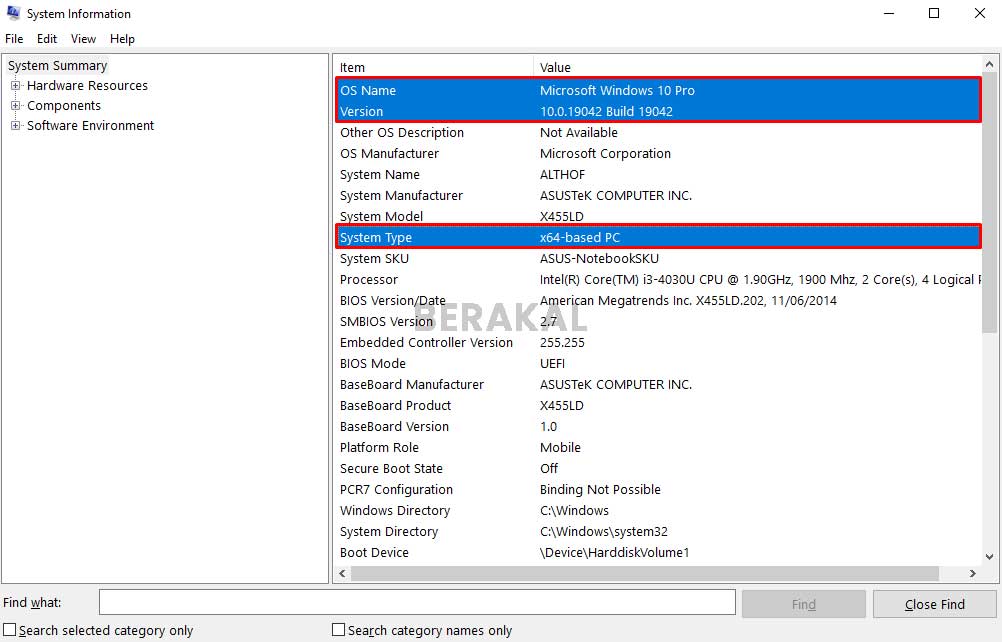Viewport: 1002px width, 642px height.
Task: Open the View menu
Action: (x=83, y=39)
